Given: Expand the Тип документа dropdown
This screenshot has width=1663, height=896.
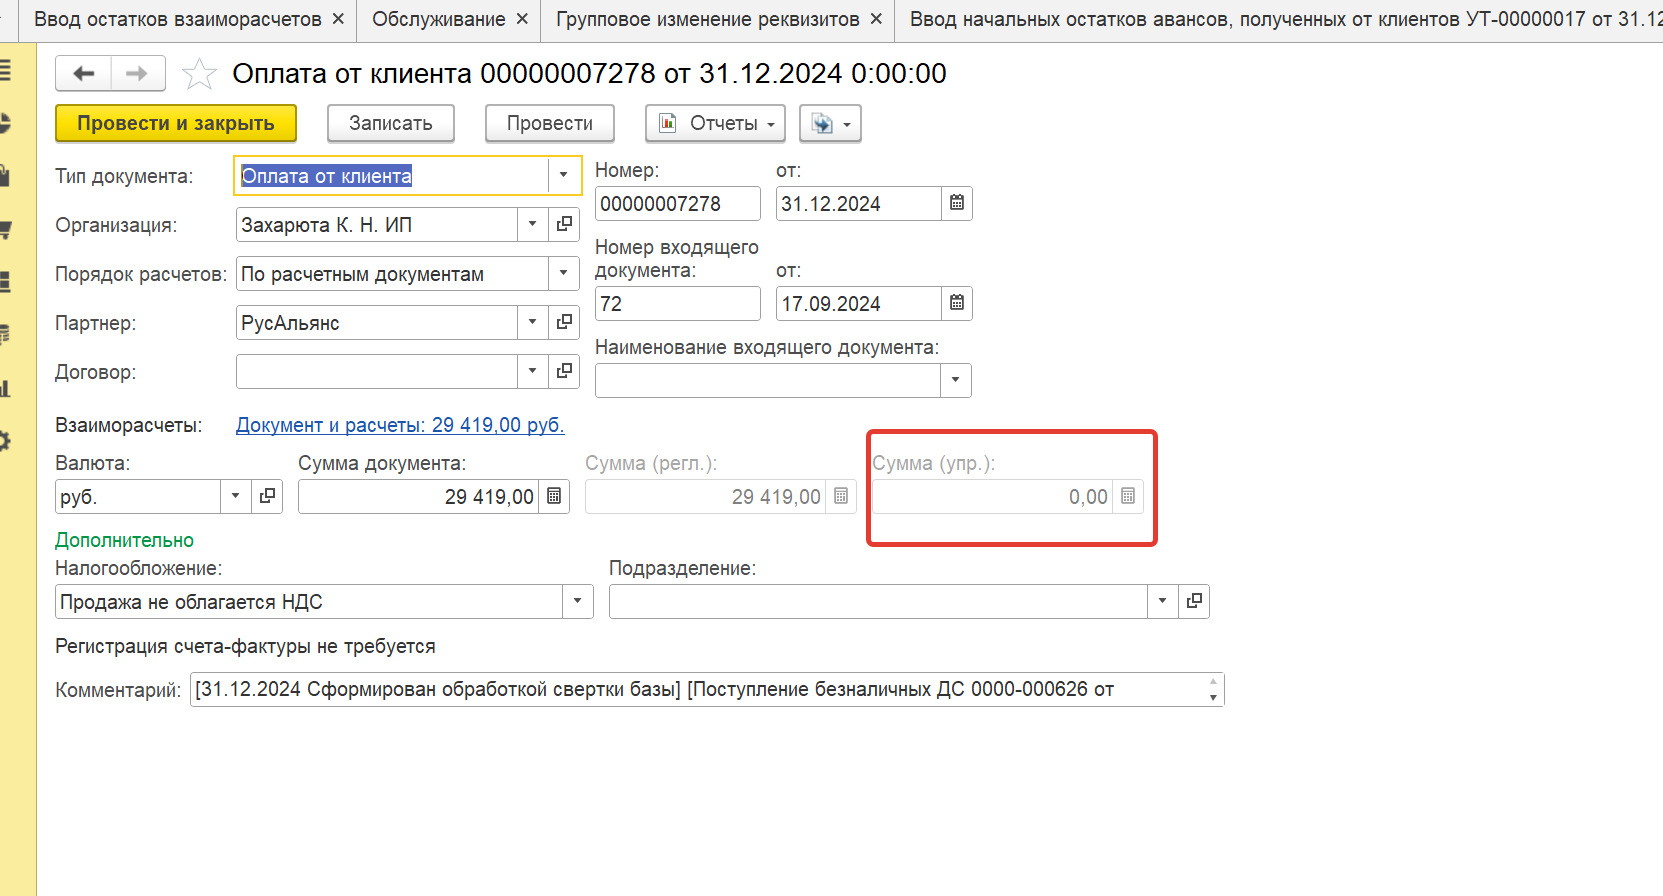Looking at the screenshot, I should click(x=563, y=175).
